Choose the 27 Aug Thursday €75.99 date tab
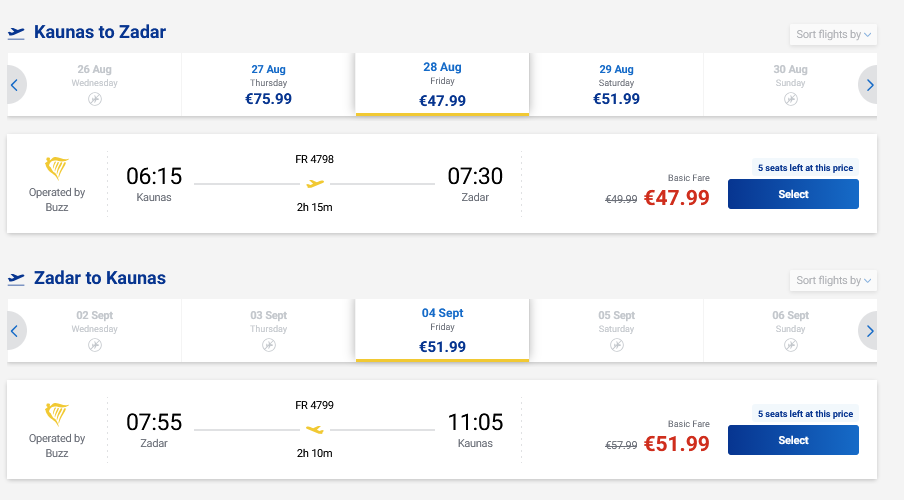This screenshot has height=500, width=904. 268,85
